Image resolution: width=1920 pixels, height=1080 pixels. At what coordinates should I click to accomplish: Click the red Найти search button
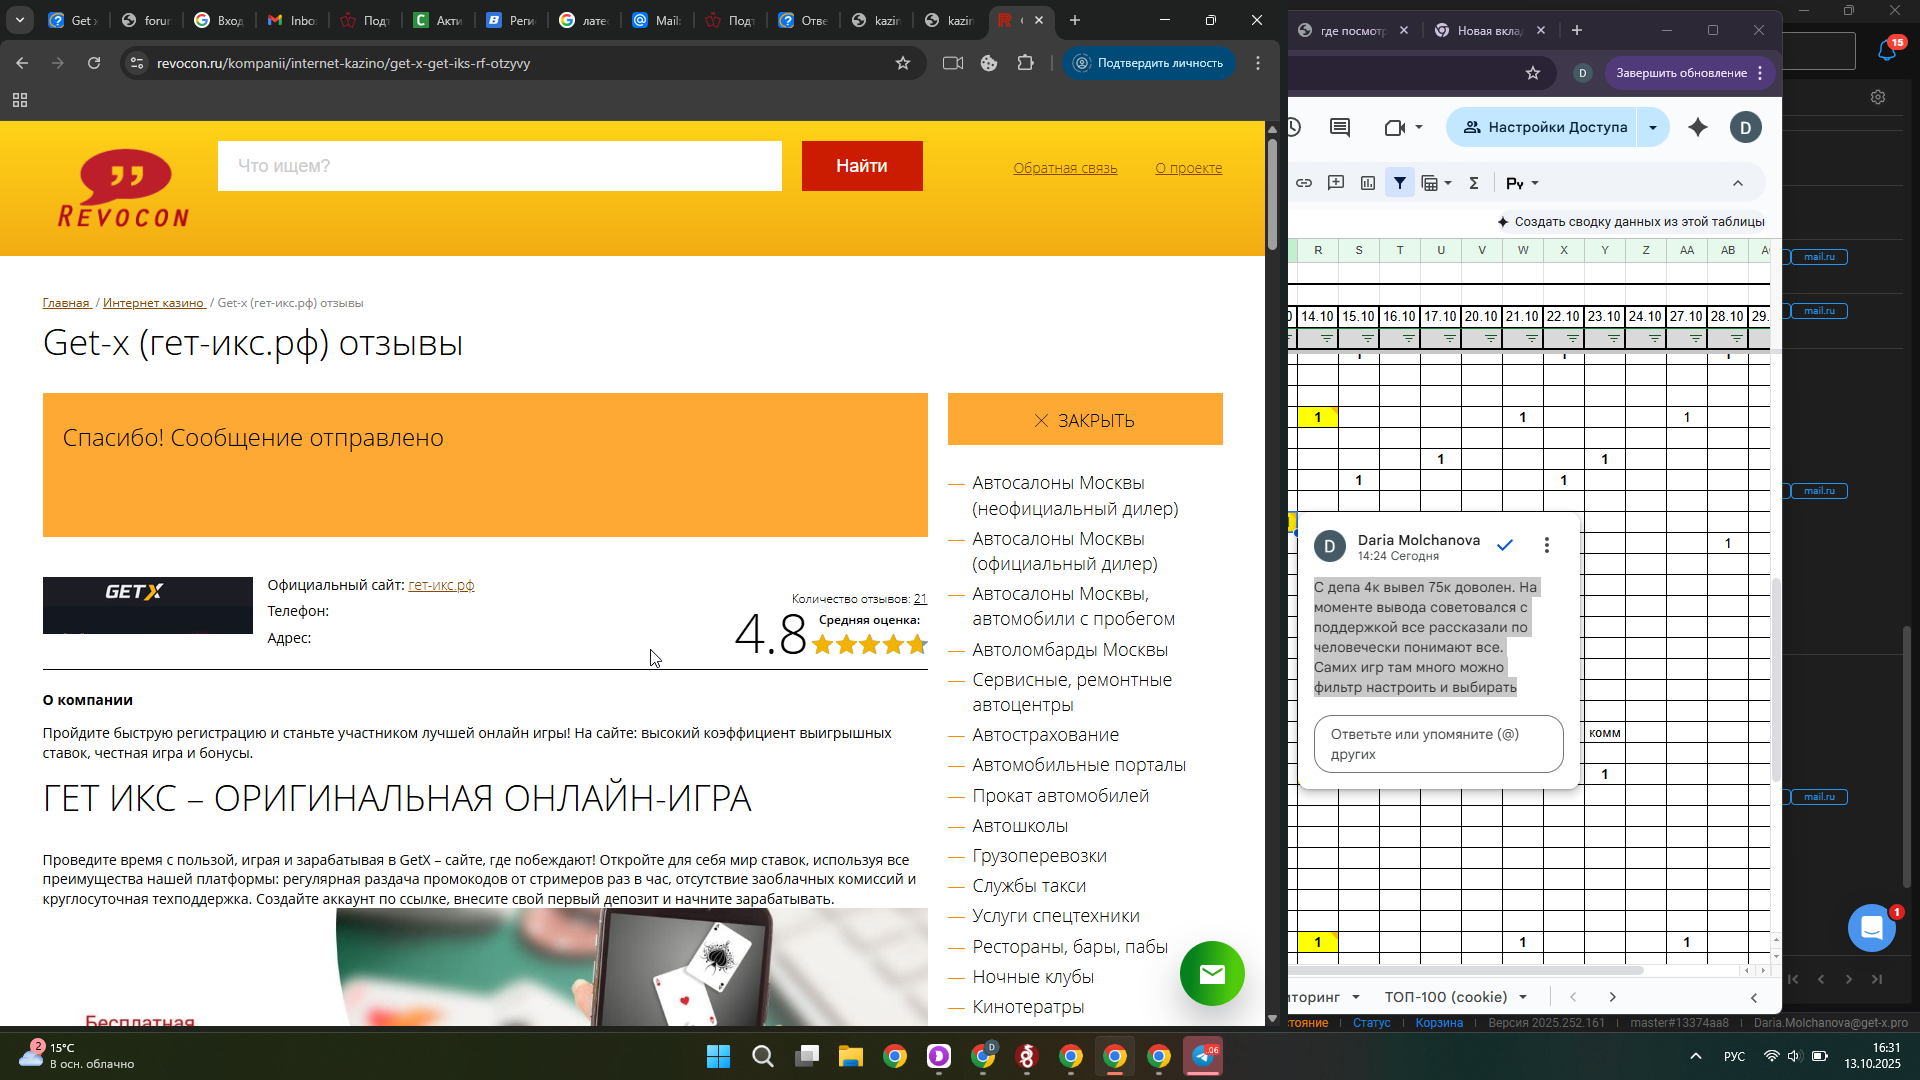click(x=862, y=166)
